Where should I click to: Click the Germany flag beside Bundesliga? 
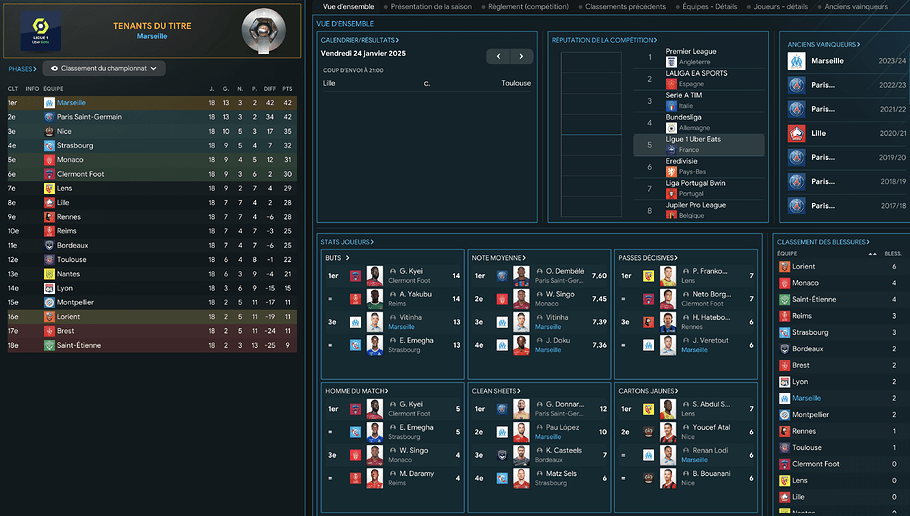(x=671, y=128)
